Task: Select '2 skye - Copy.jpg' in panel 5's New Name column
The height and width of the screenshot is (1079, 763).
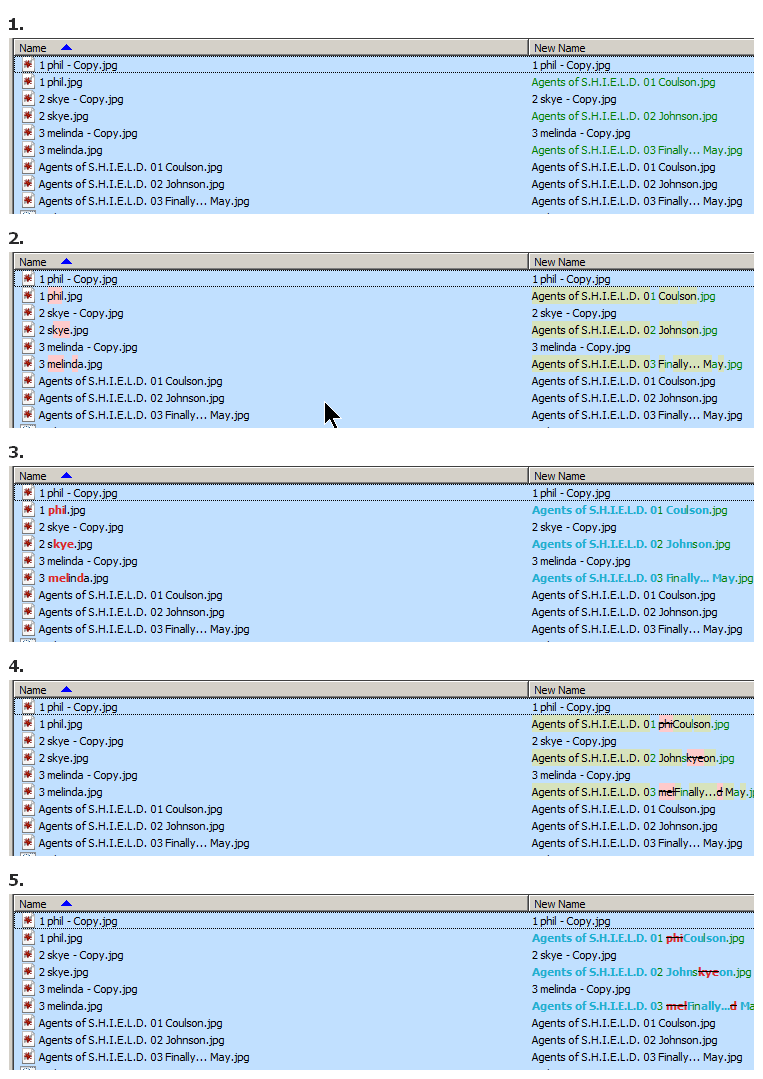Action: pos(574,955)
